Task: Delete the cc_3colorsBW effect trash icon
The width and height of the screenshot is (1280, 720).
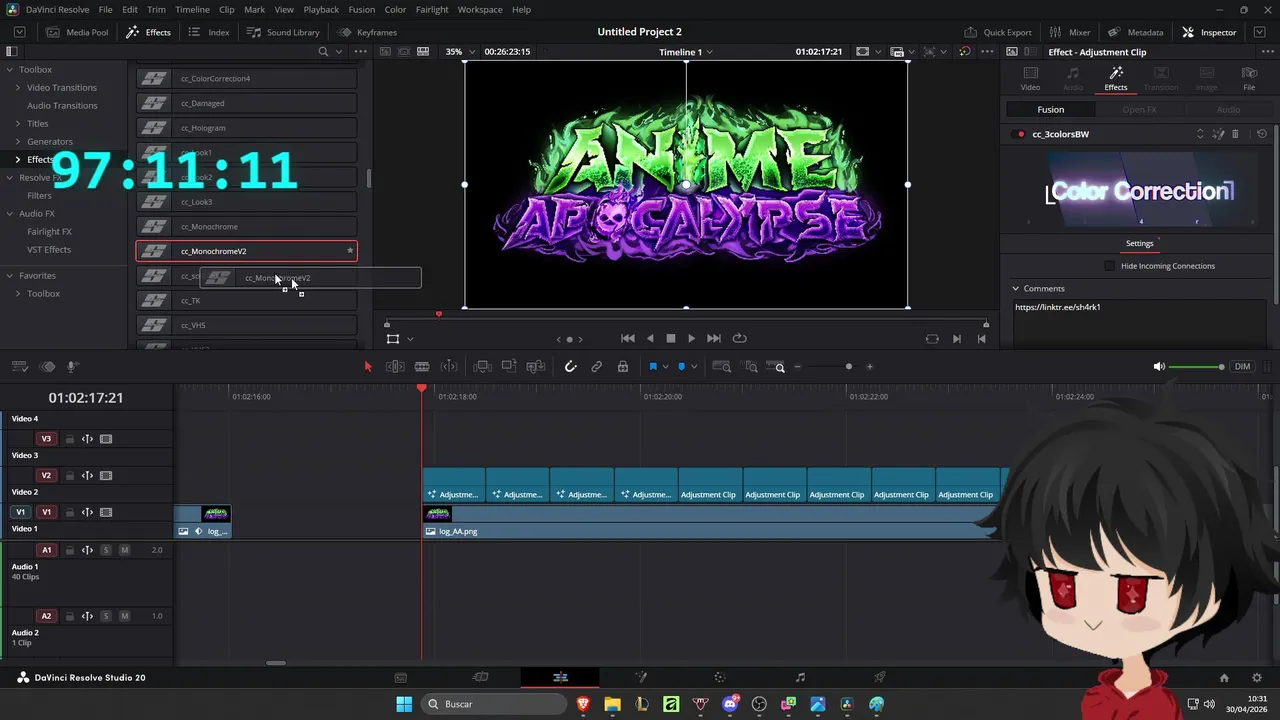Action: click(x=1235, y=134)
